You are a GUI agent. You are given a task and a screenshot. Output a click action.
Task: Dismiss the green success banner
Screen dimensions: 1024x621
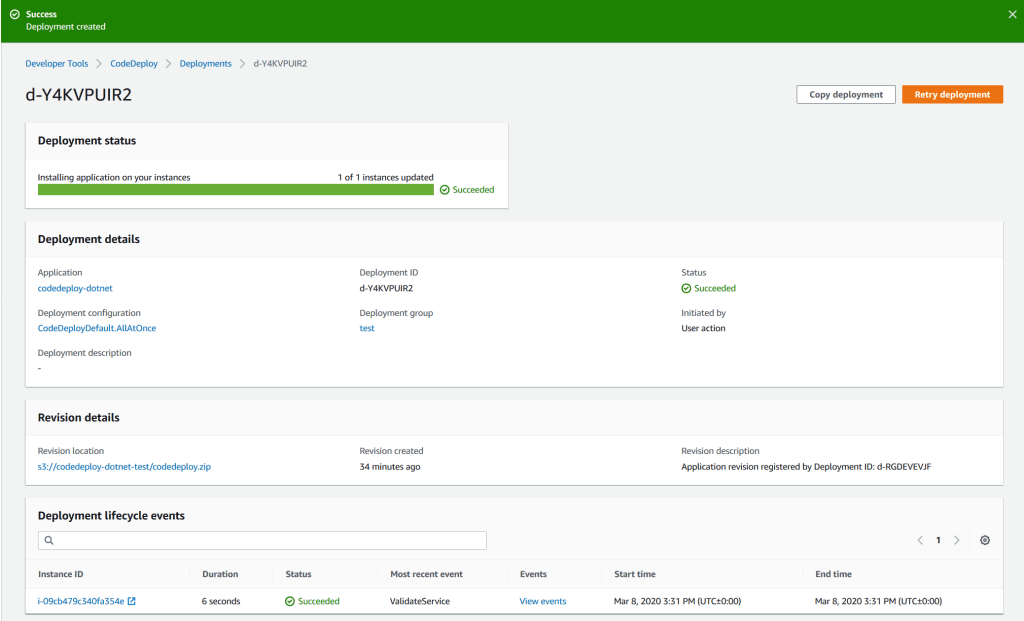1011,15
